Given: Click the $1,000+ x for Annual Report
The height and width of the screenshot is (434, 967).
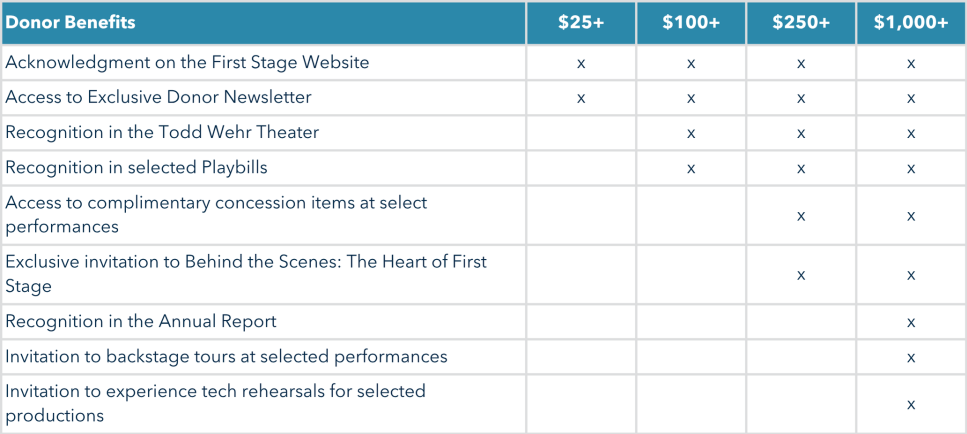Looking at the screenshot, I should (x=911, y=323).
